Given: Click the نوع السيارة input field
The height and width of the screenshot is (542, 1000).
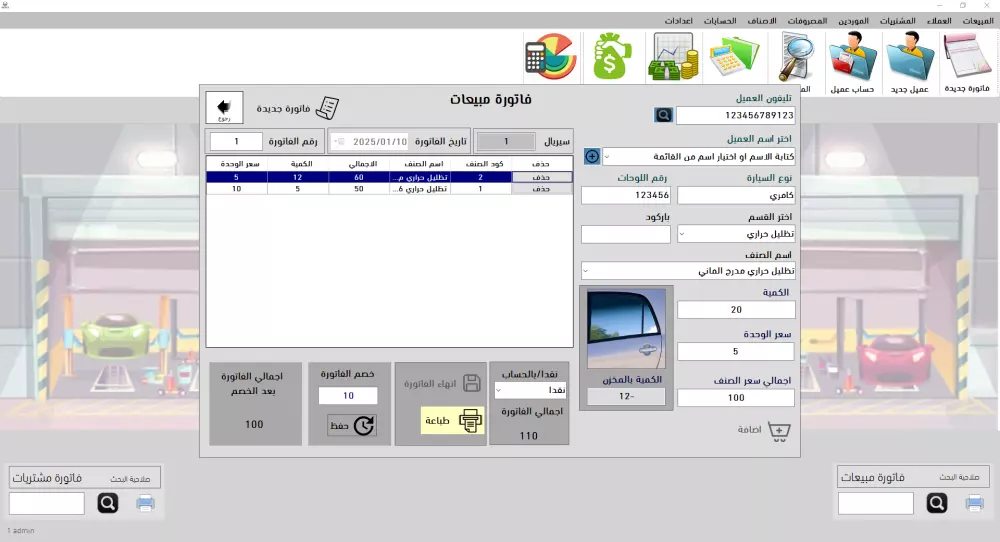Looking at the screenshot, I should [x=736, y=195].
